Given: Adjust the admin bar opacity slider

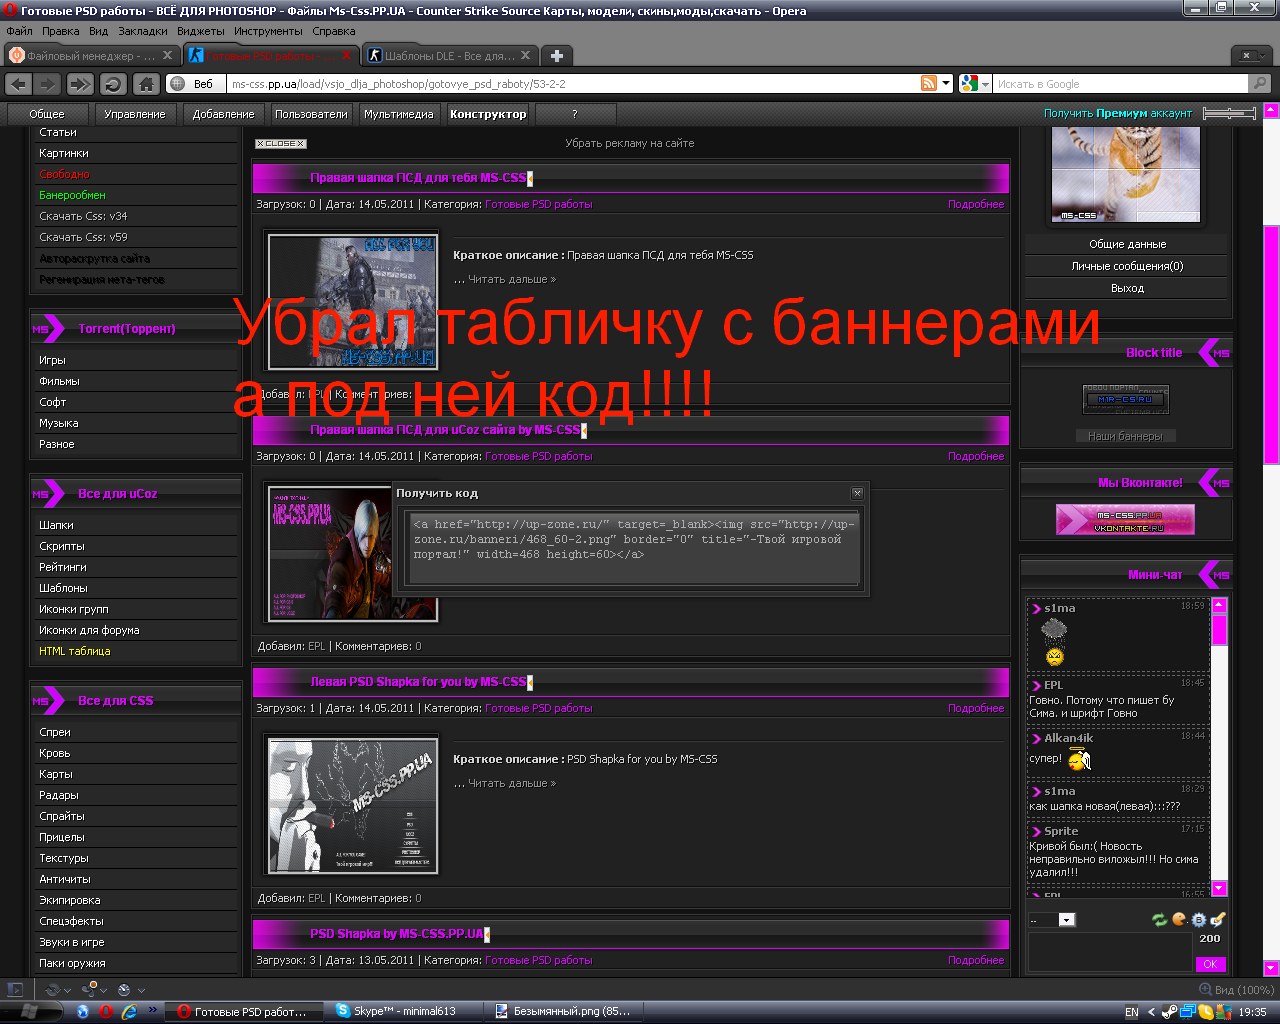Looking at the screenshot, I should tap(1229, 114).
